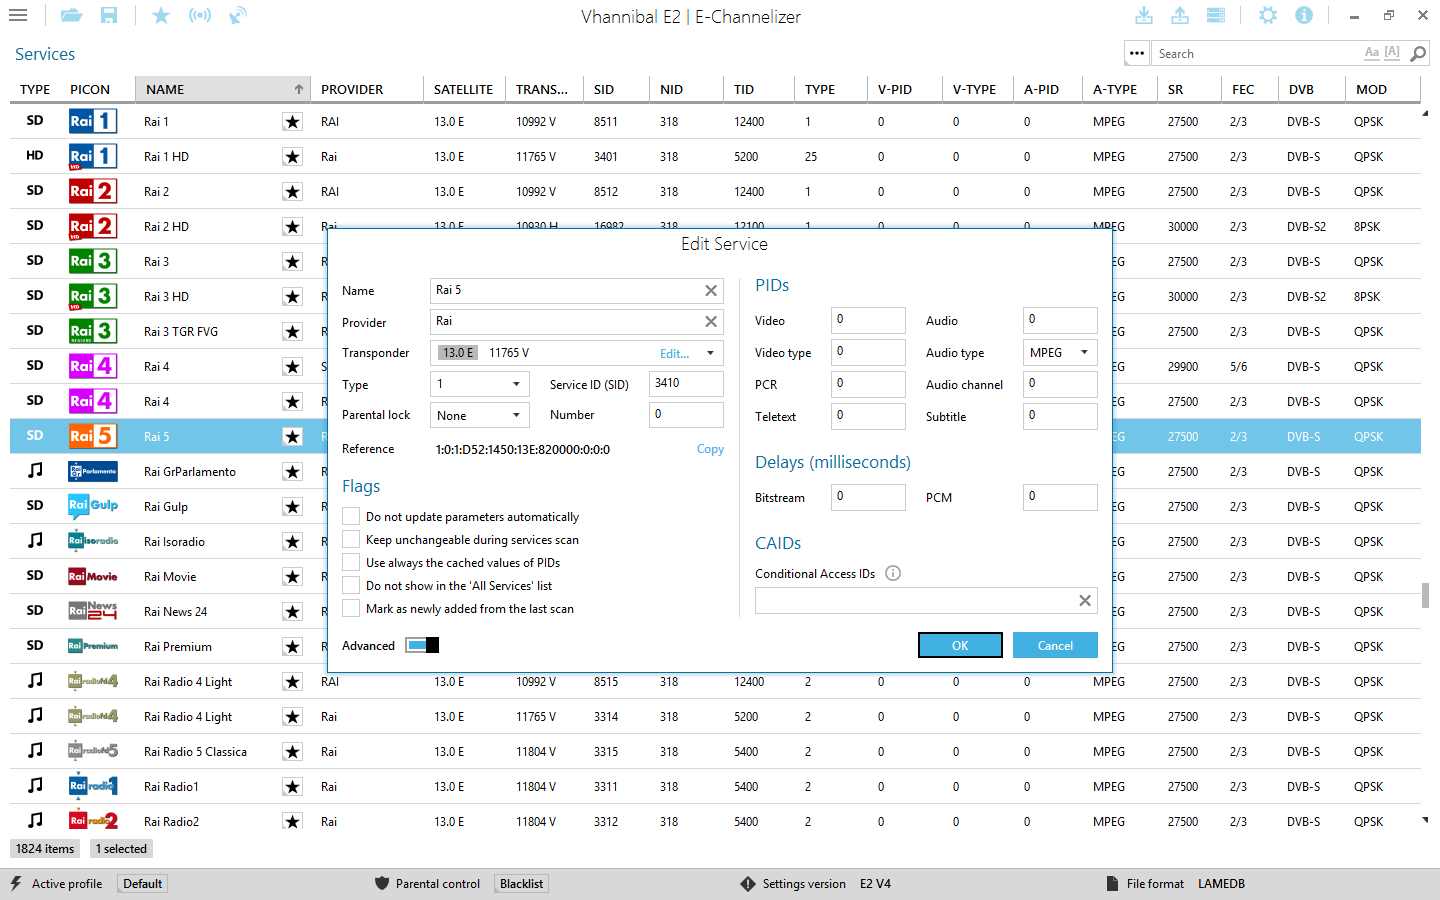The image size is (1440, 900).
Task: Open the settings gear icon
Action: pos(1268,16)
